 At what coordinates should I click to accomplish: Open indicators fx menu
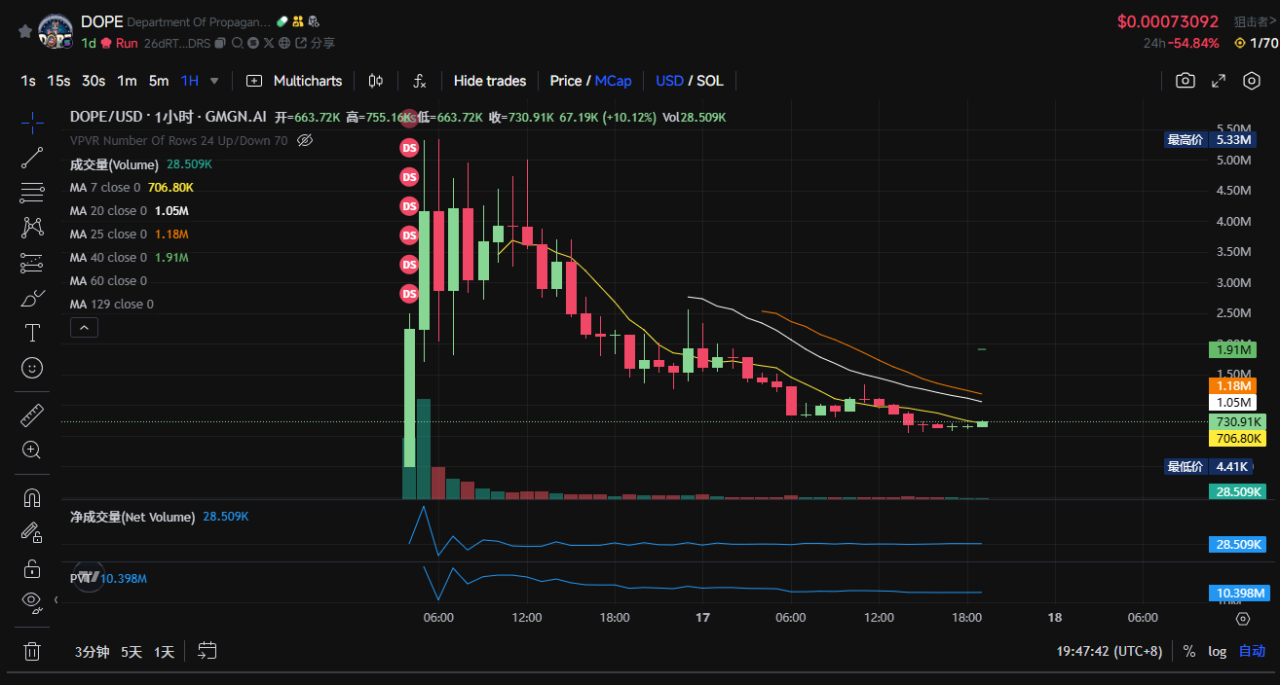click(420, 81)
